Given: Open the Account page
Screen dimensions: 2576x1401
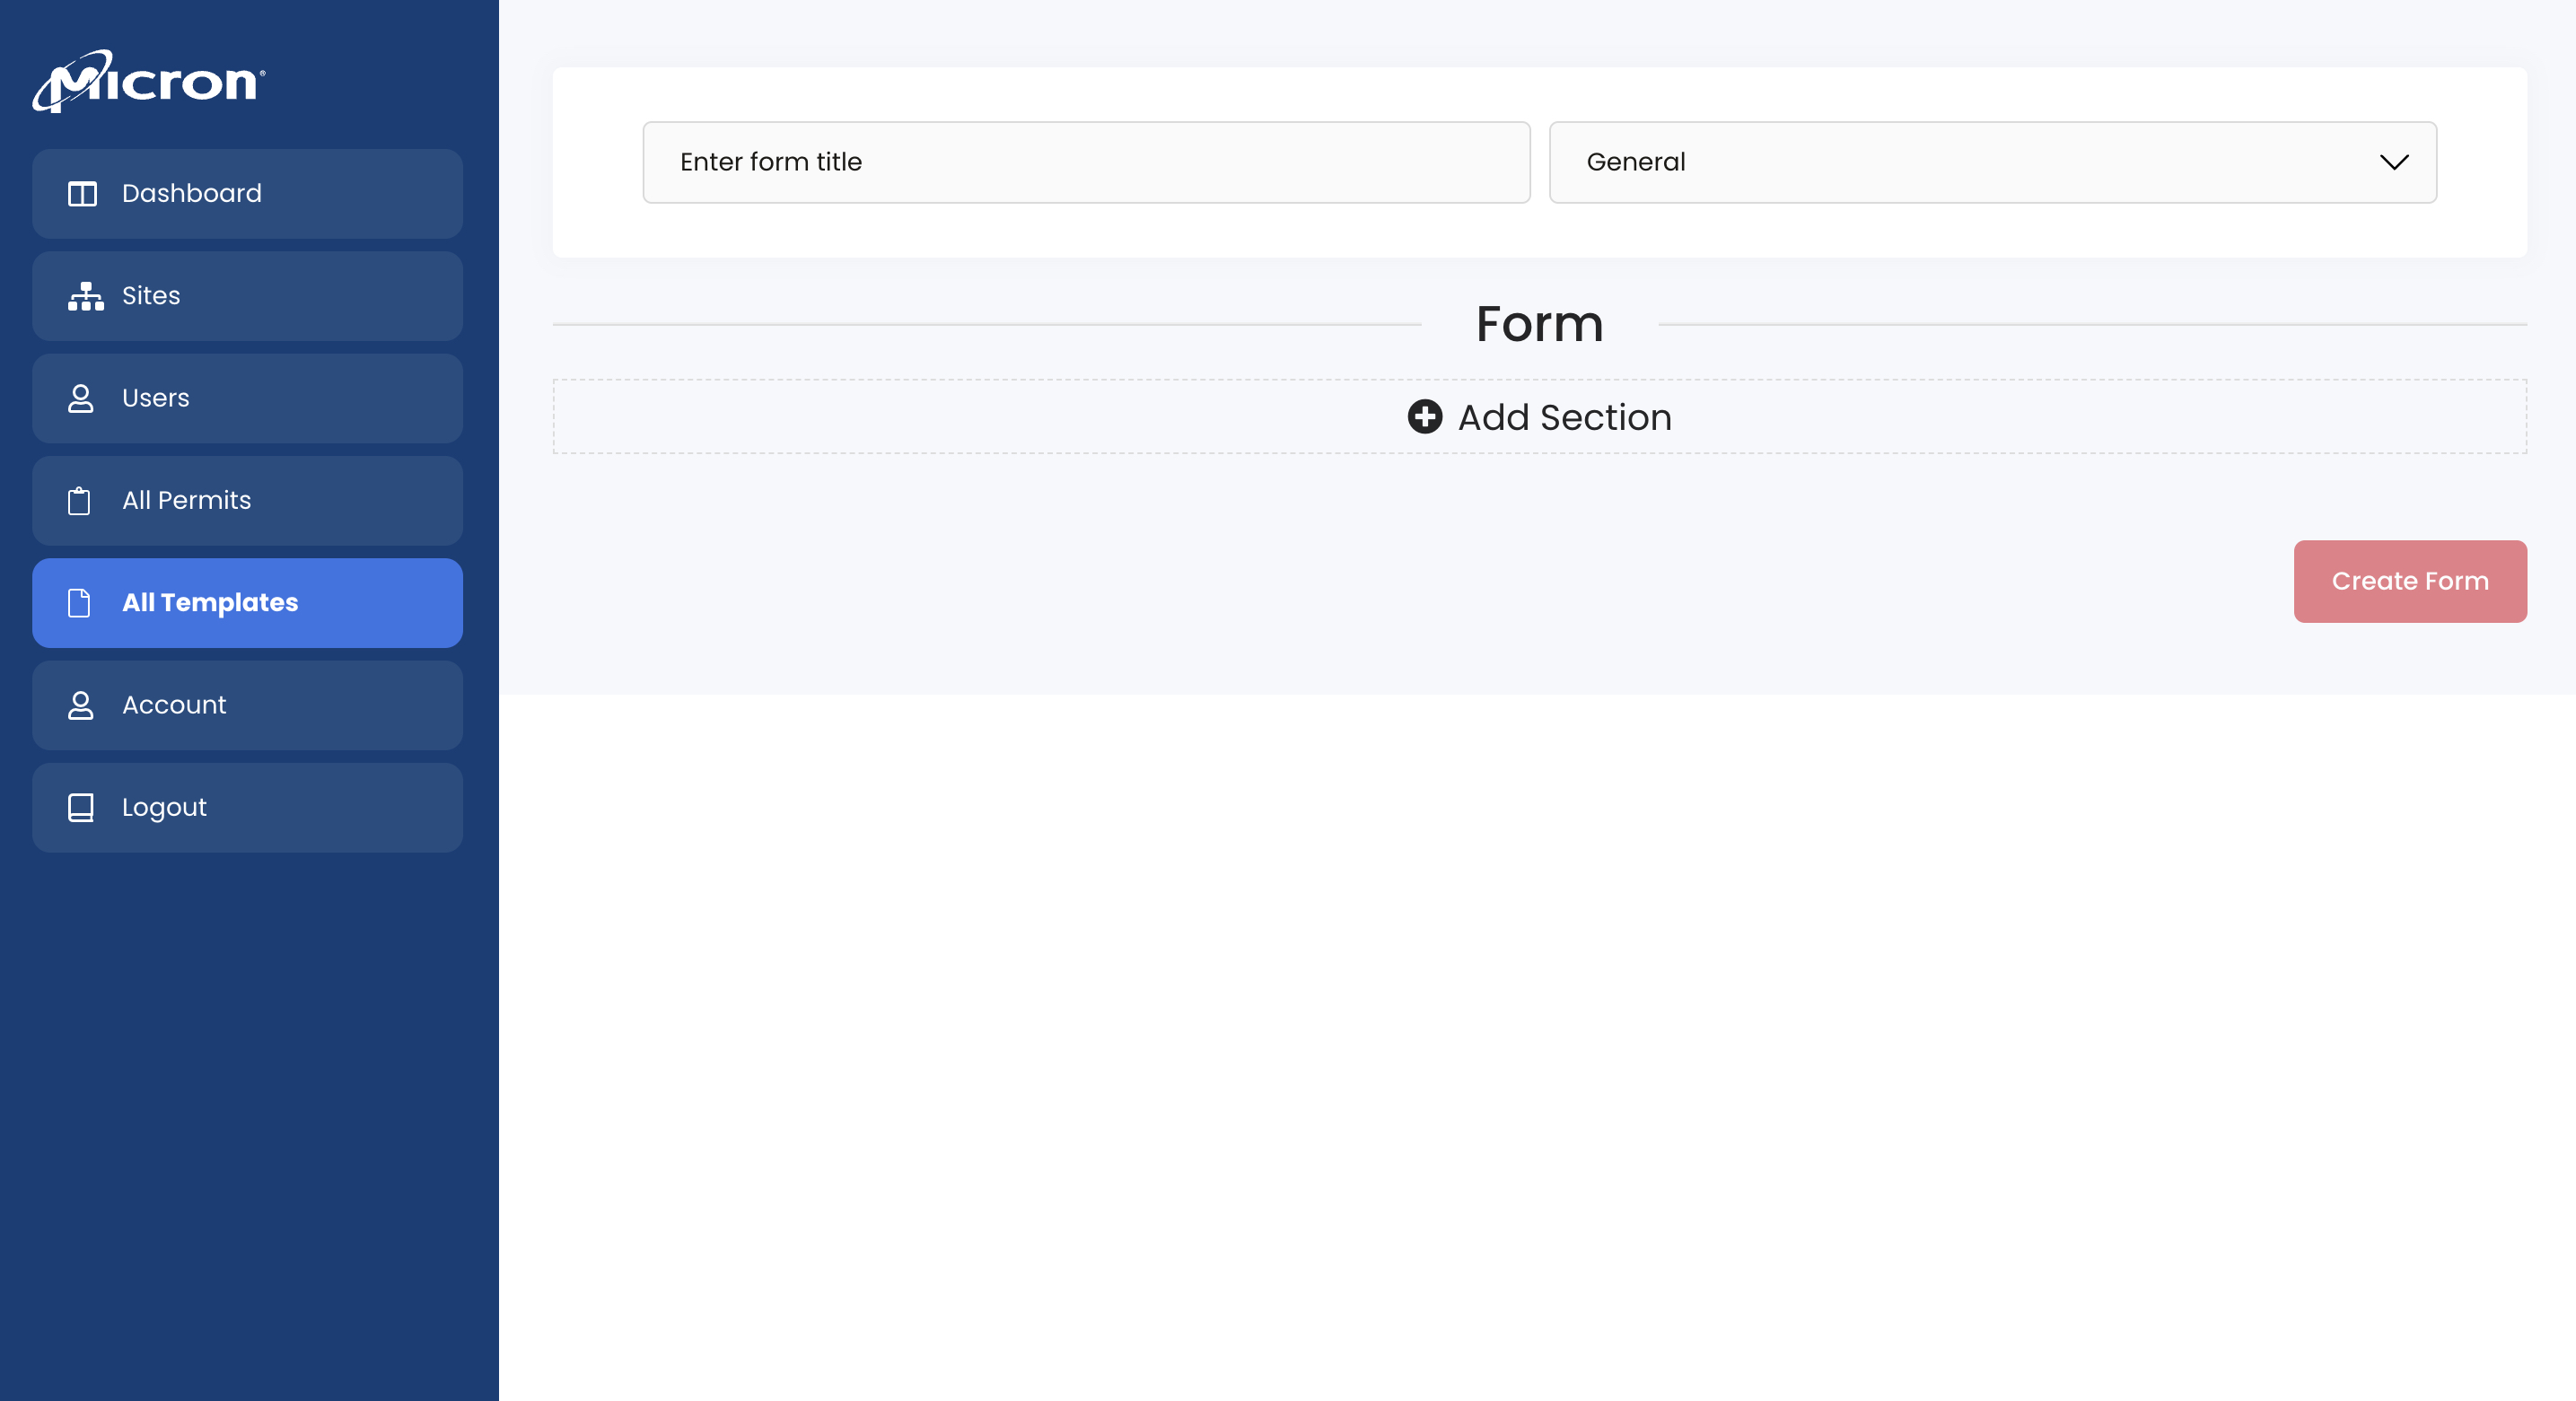Looking at the screenshot, I should click(x=247, y=705).
